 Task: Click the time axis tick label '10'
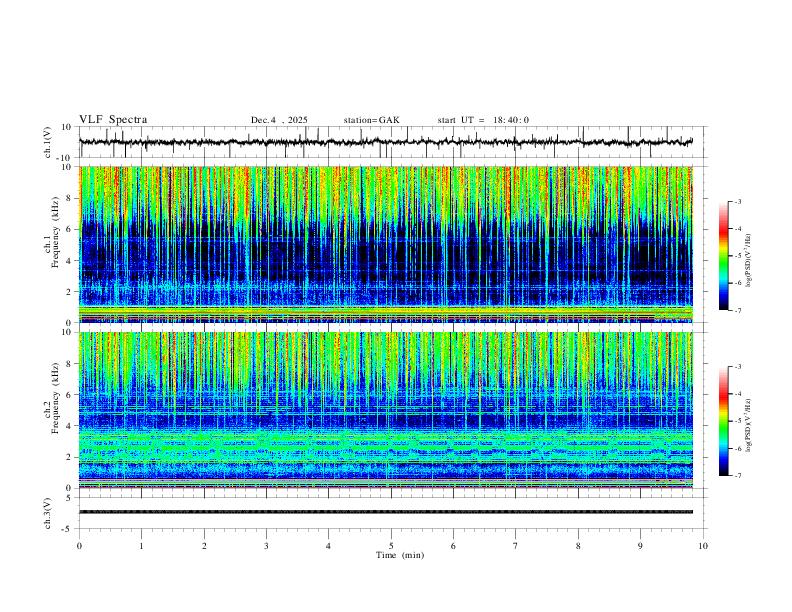coord(703,546)
